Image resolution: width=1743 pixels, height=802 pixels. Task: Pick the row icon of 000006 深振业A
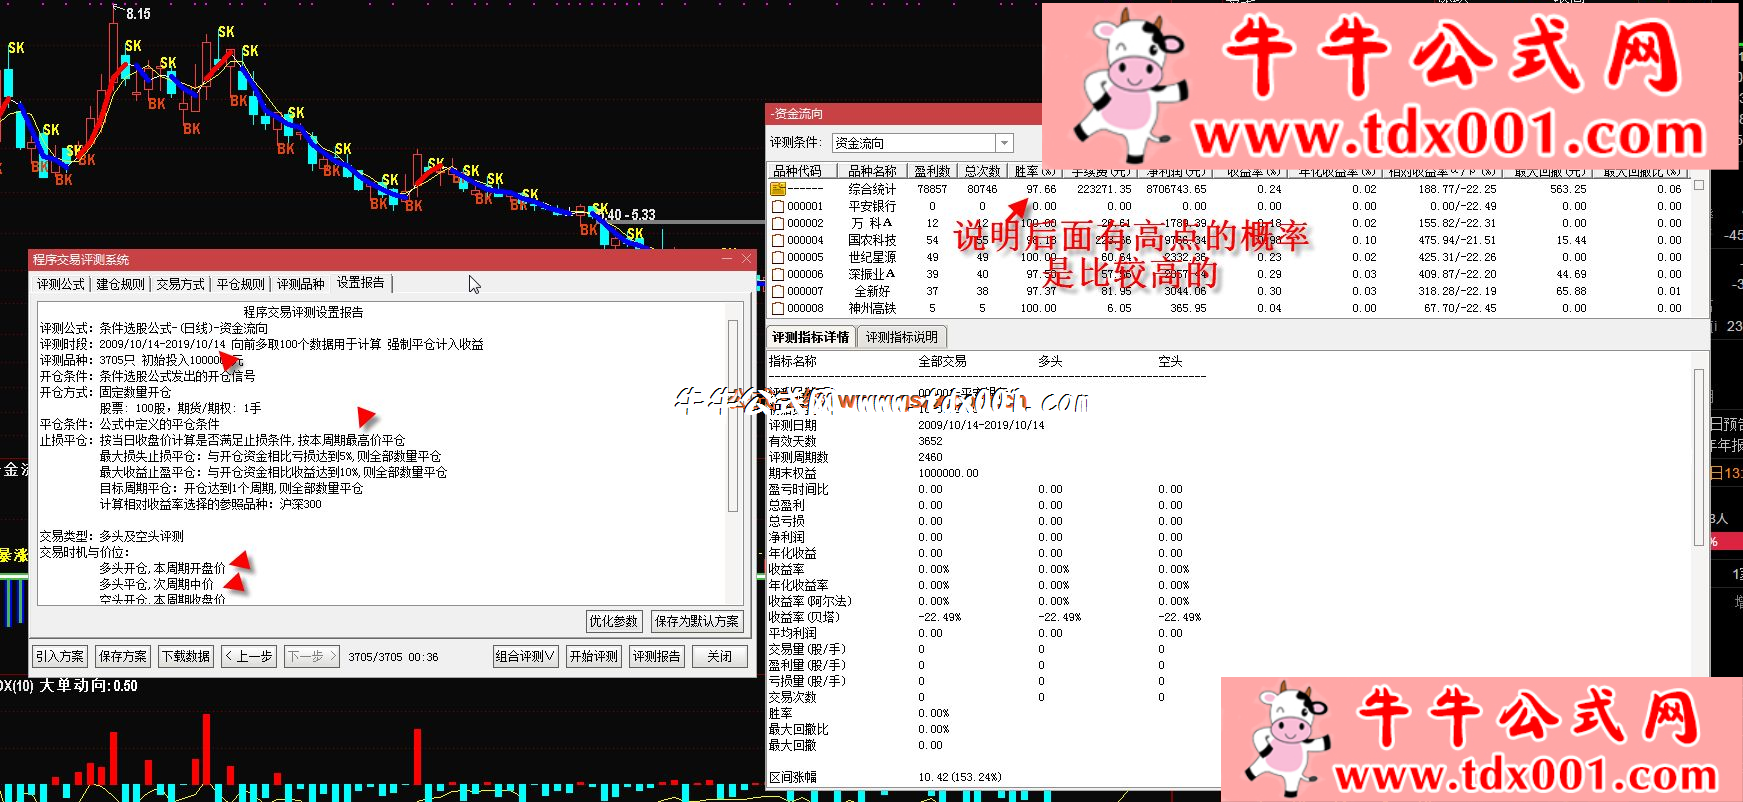coord(778,274)
